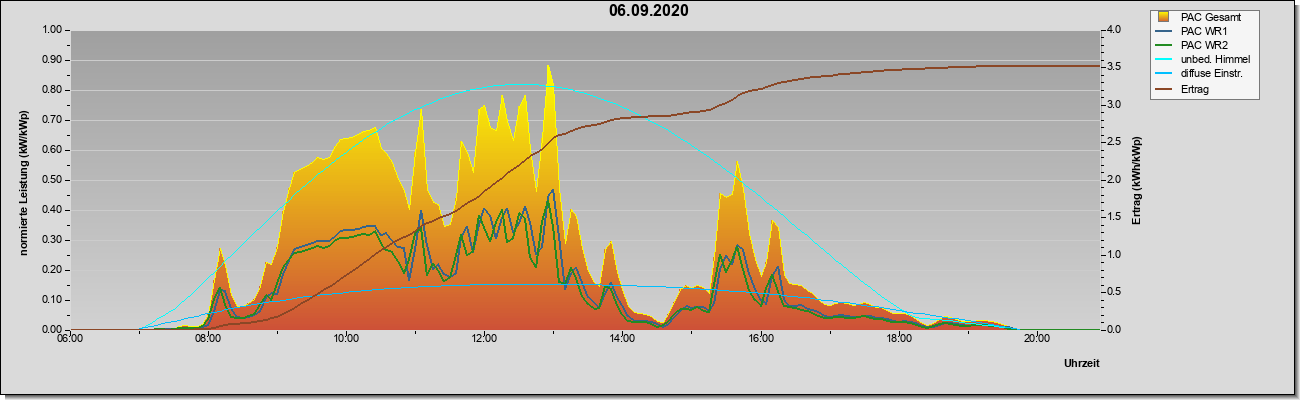Click the 1.00 value on left axis
This screenshot has width=1300, height=400.
(x=51, y=30)
